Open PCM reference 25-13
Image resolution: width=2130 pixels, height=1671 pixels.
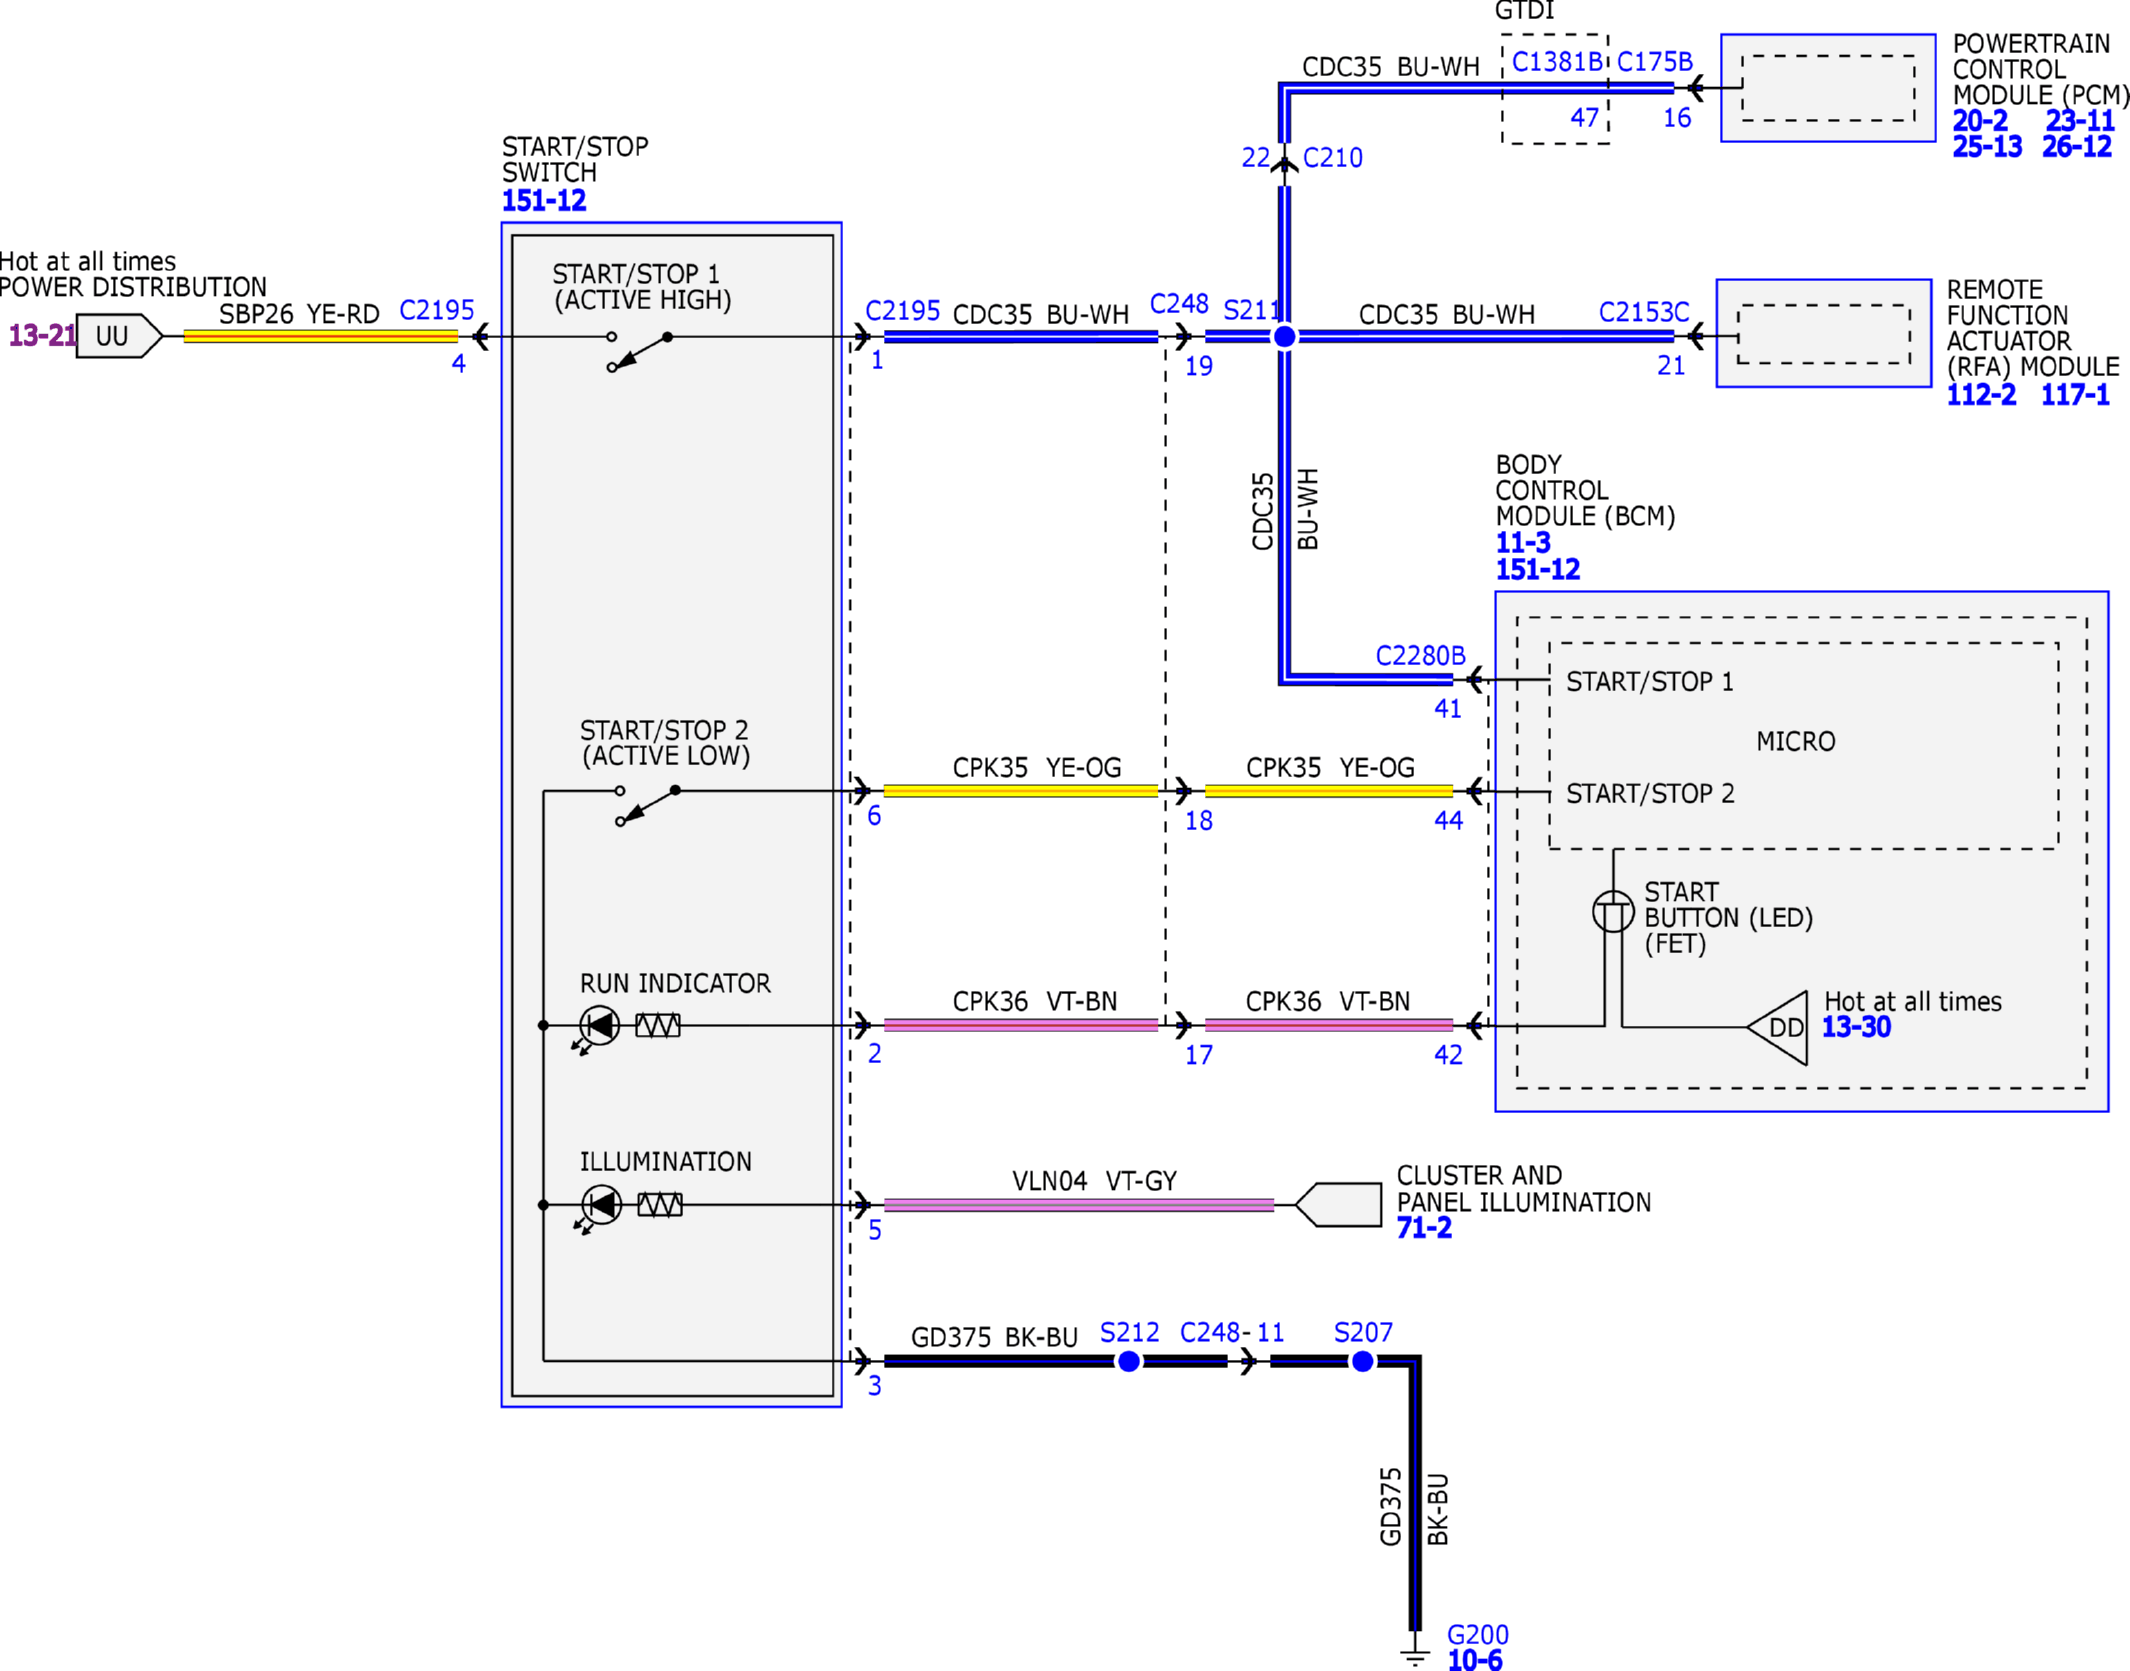[1987, 147]
